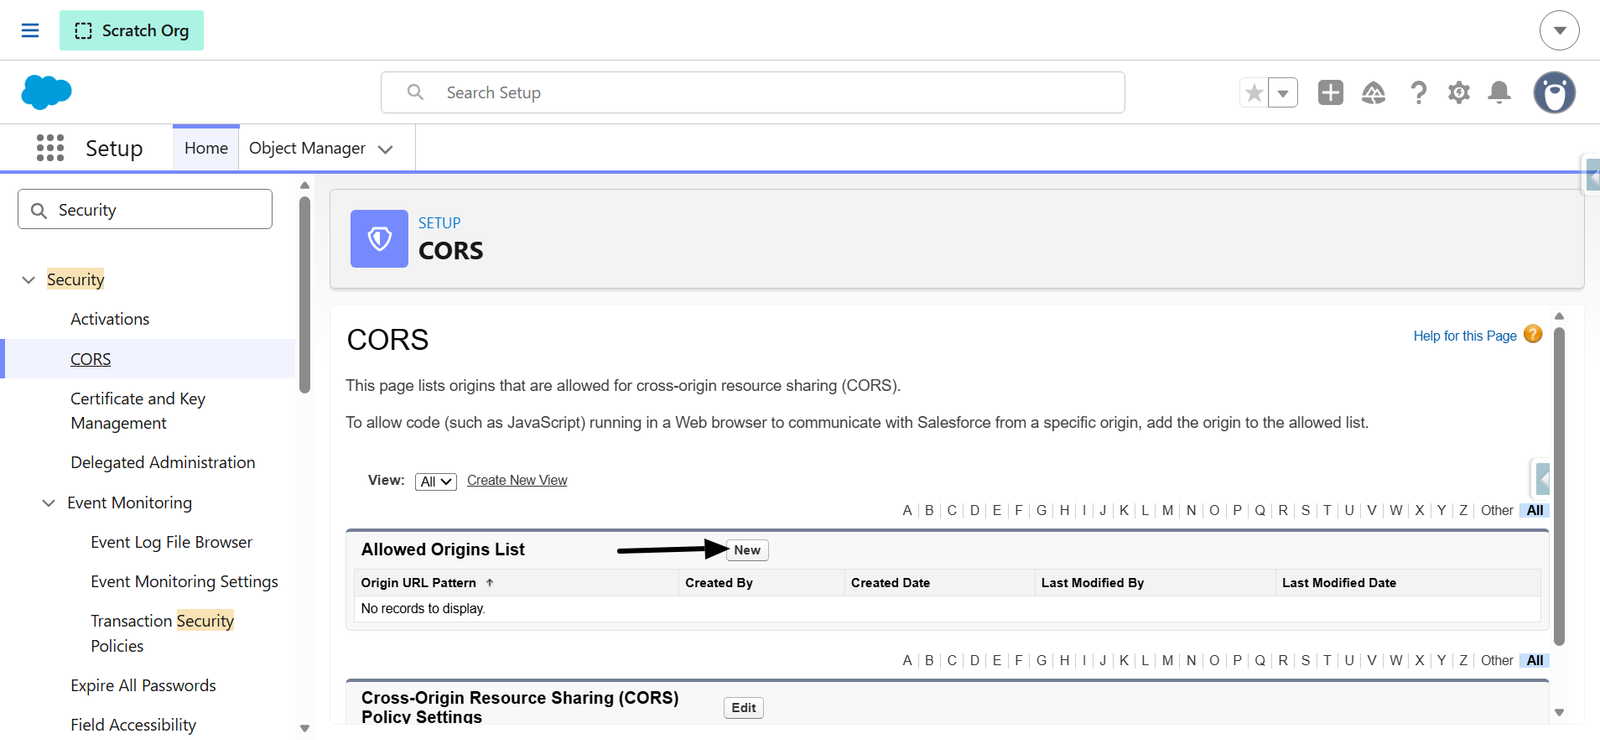Open the Object Manager tab

[307, 148]
